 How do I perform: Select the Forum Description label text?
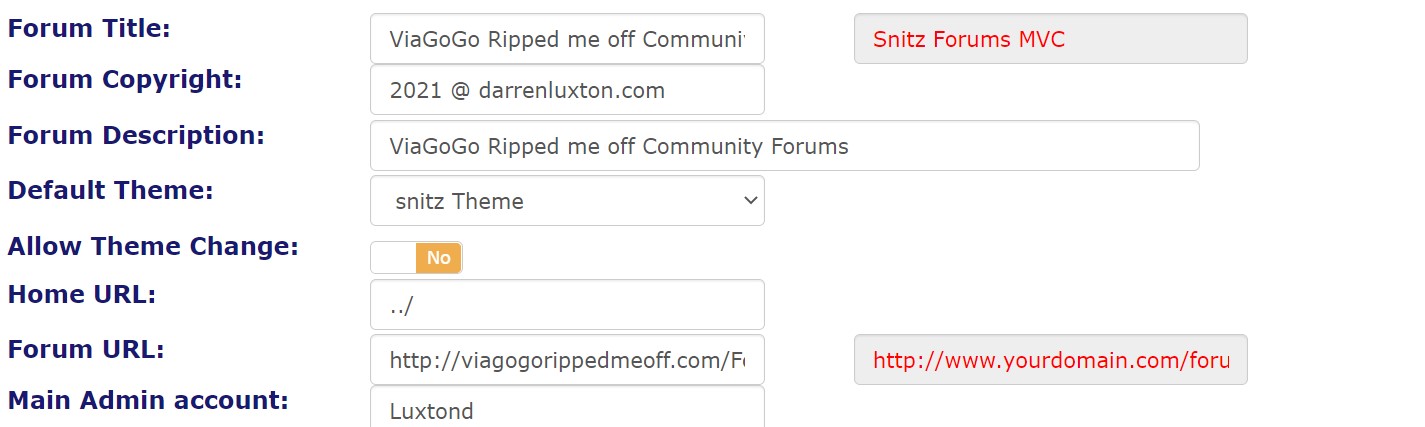[136, 135]
